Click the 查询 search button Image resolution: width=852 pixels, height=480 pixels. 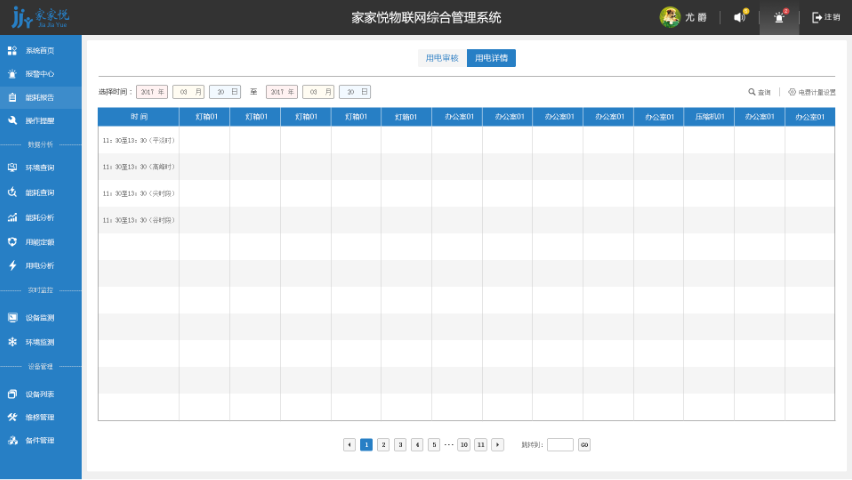[x=760, y=92]
